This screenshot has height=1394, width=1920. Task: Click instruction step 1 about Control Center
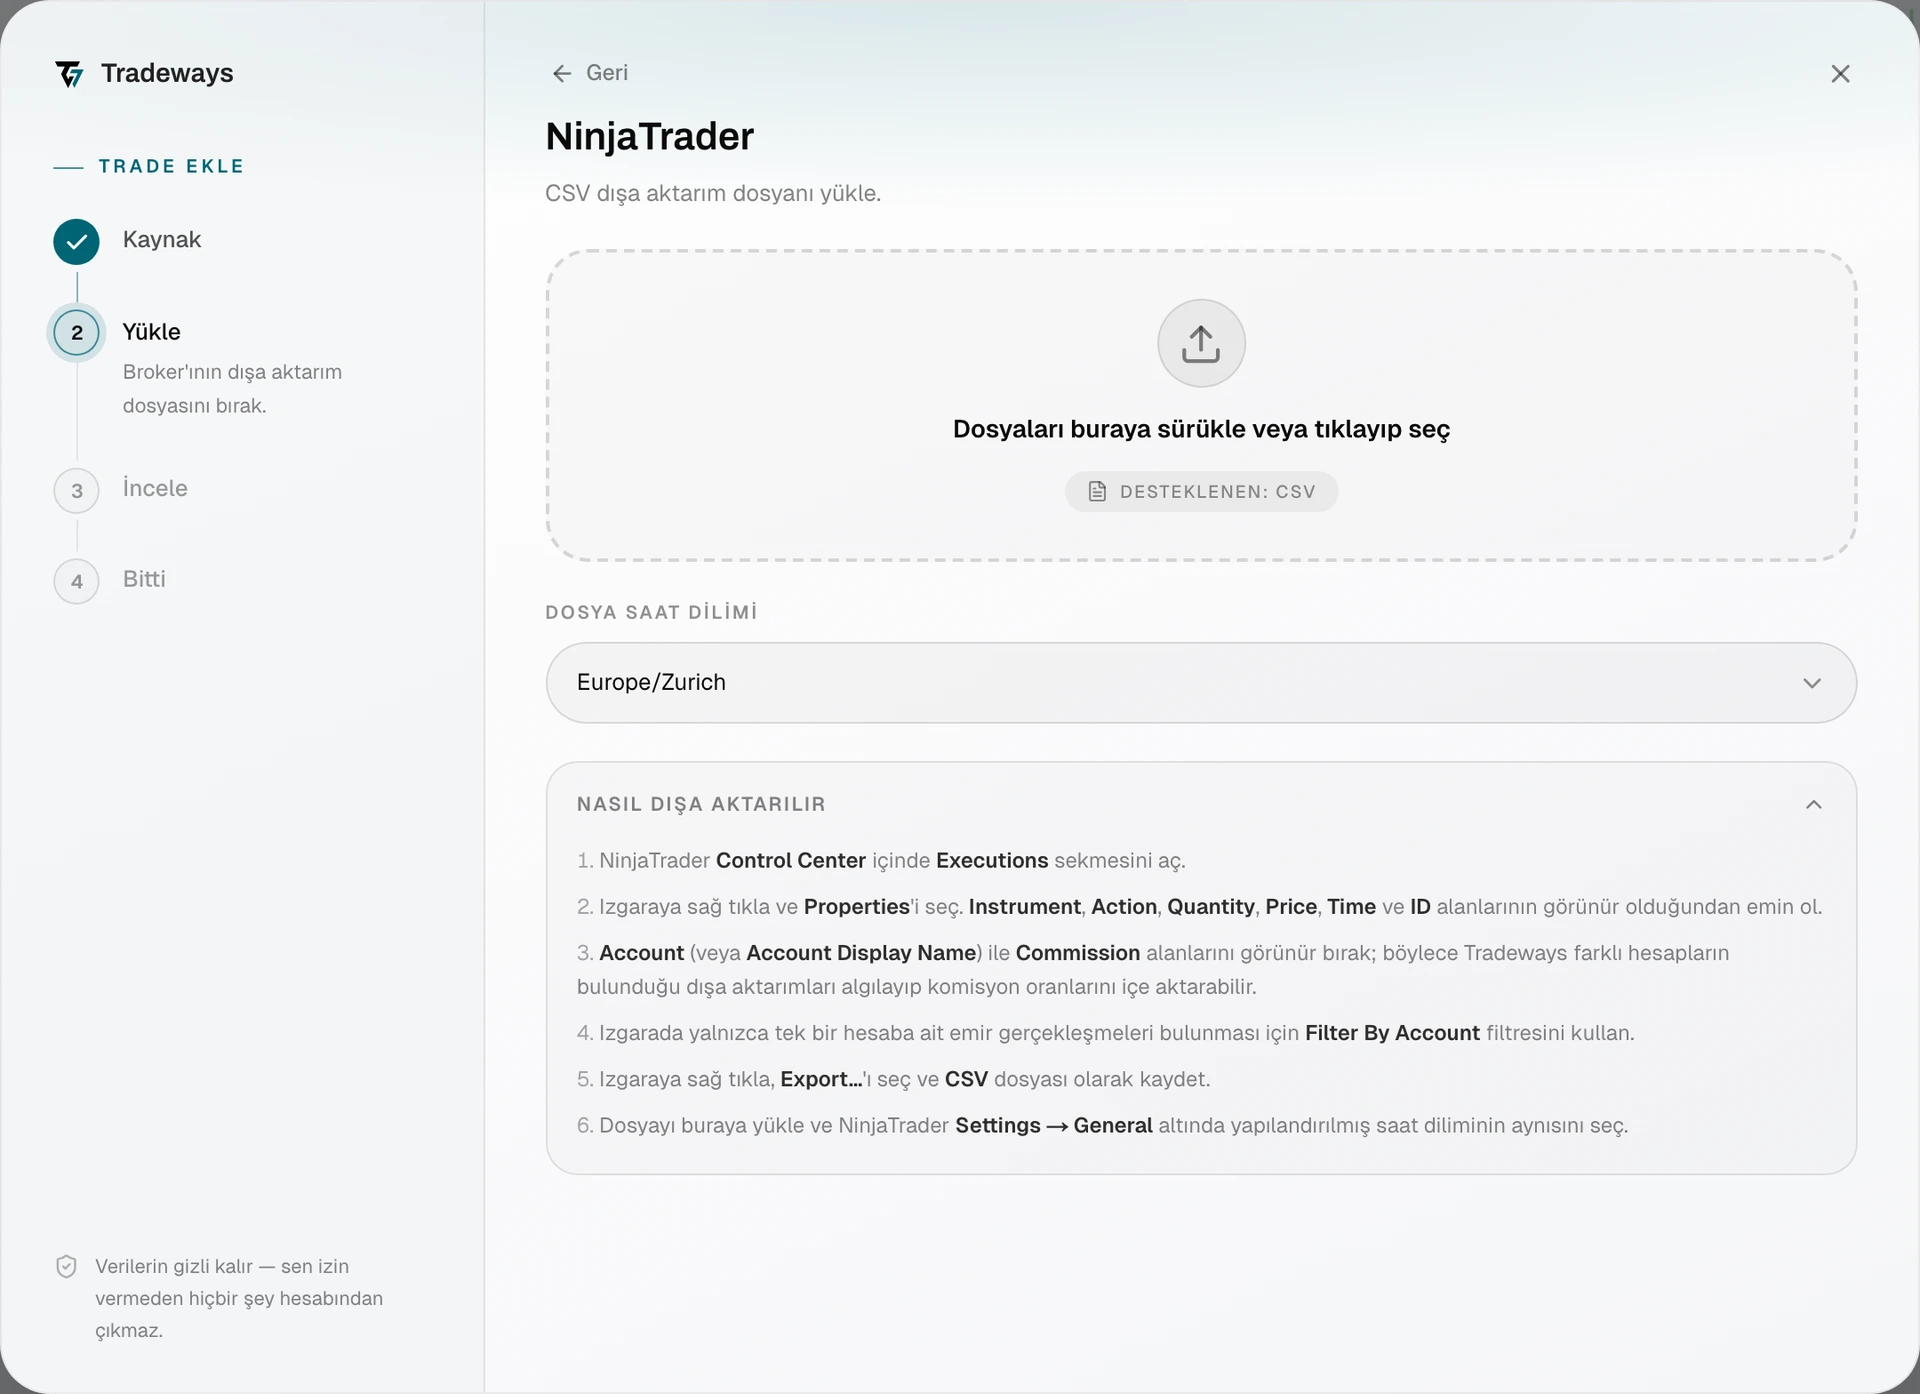tap(881, 861)
